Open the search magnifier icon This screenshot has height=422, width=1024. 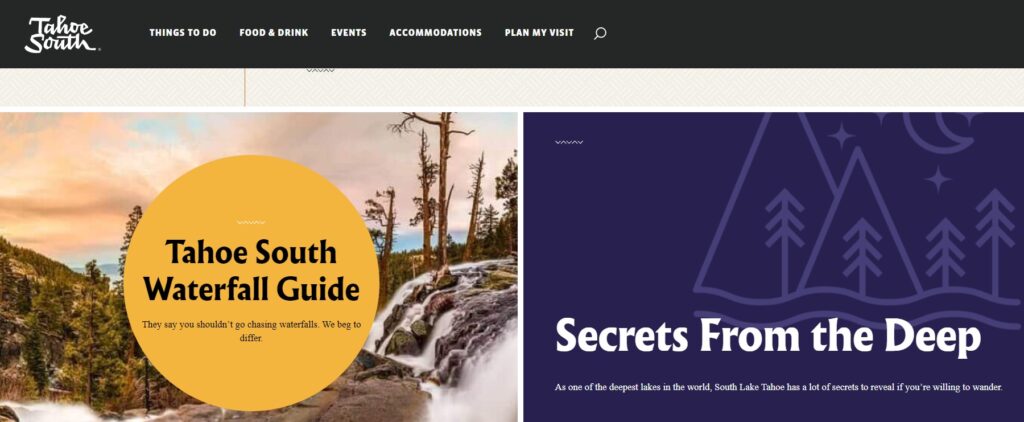[x=600, y=33]
